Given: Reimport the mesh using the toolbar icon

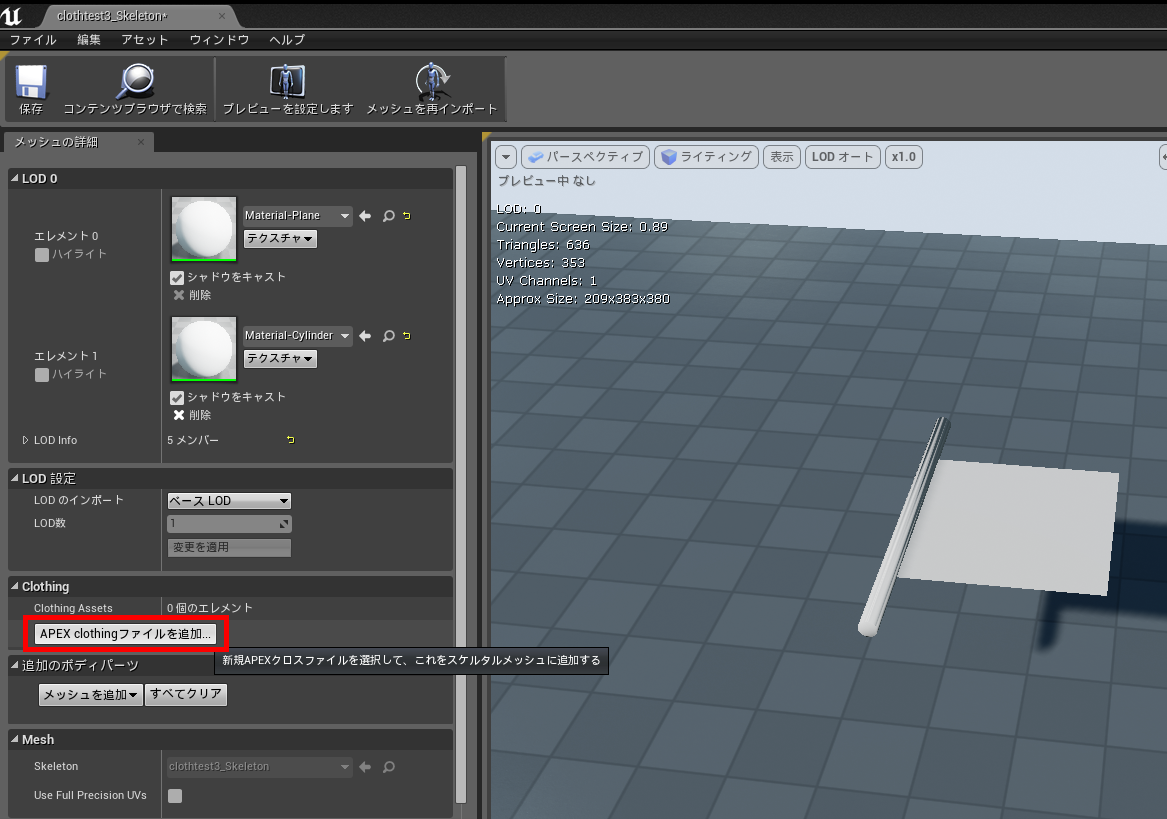Looking at the screenshot, I should coord(432,88).
